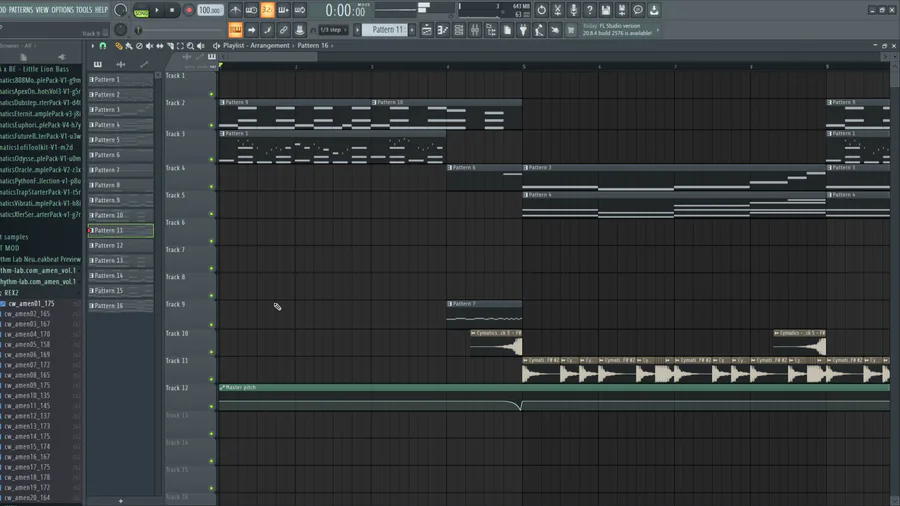Mute Track 1 using its green dot
The width and height of the screenshot is (900, 506).
click(x=211, y=94)
